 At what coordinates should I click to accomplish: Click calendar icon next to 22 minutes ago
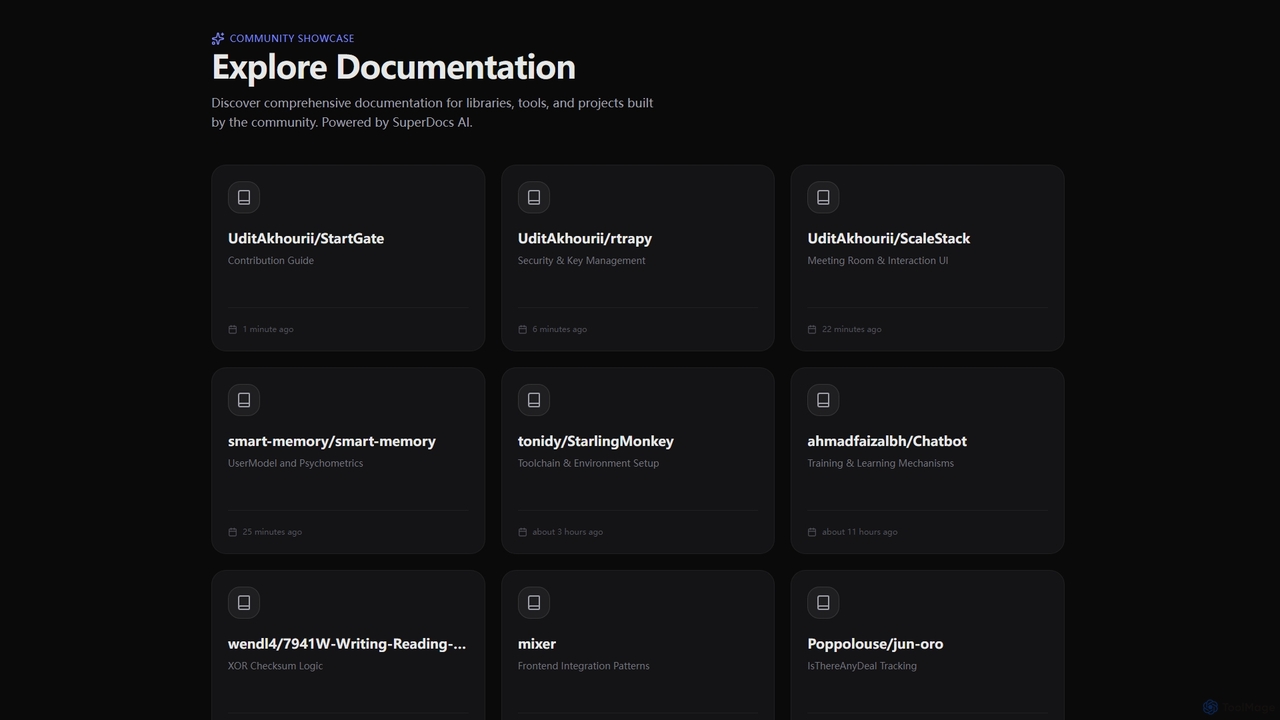812,329
